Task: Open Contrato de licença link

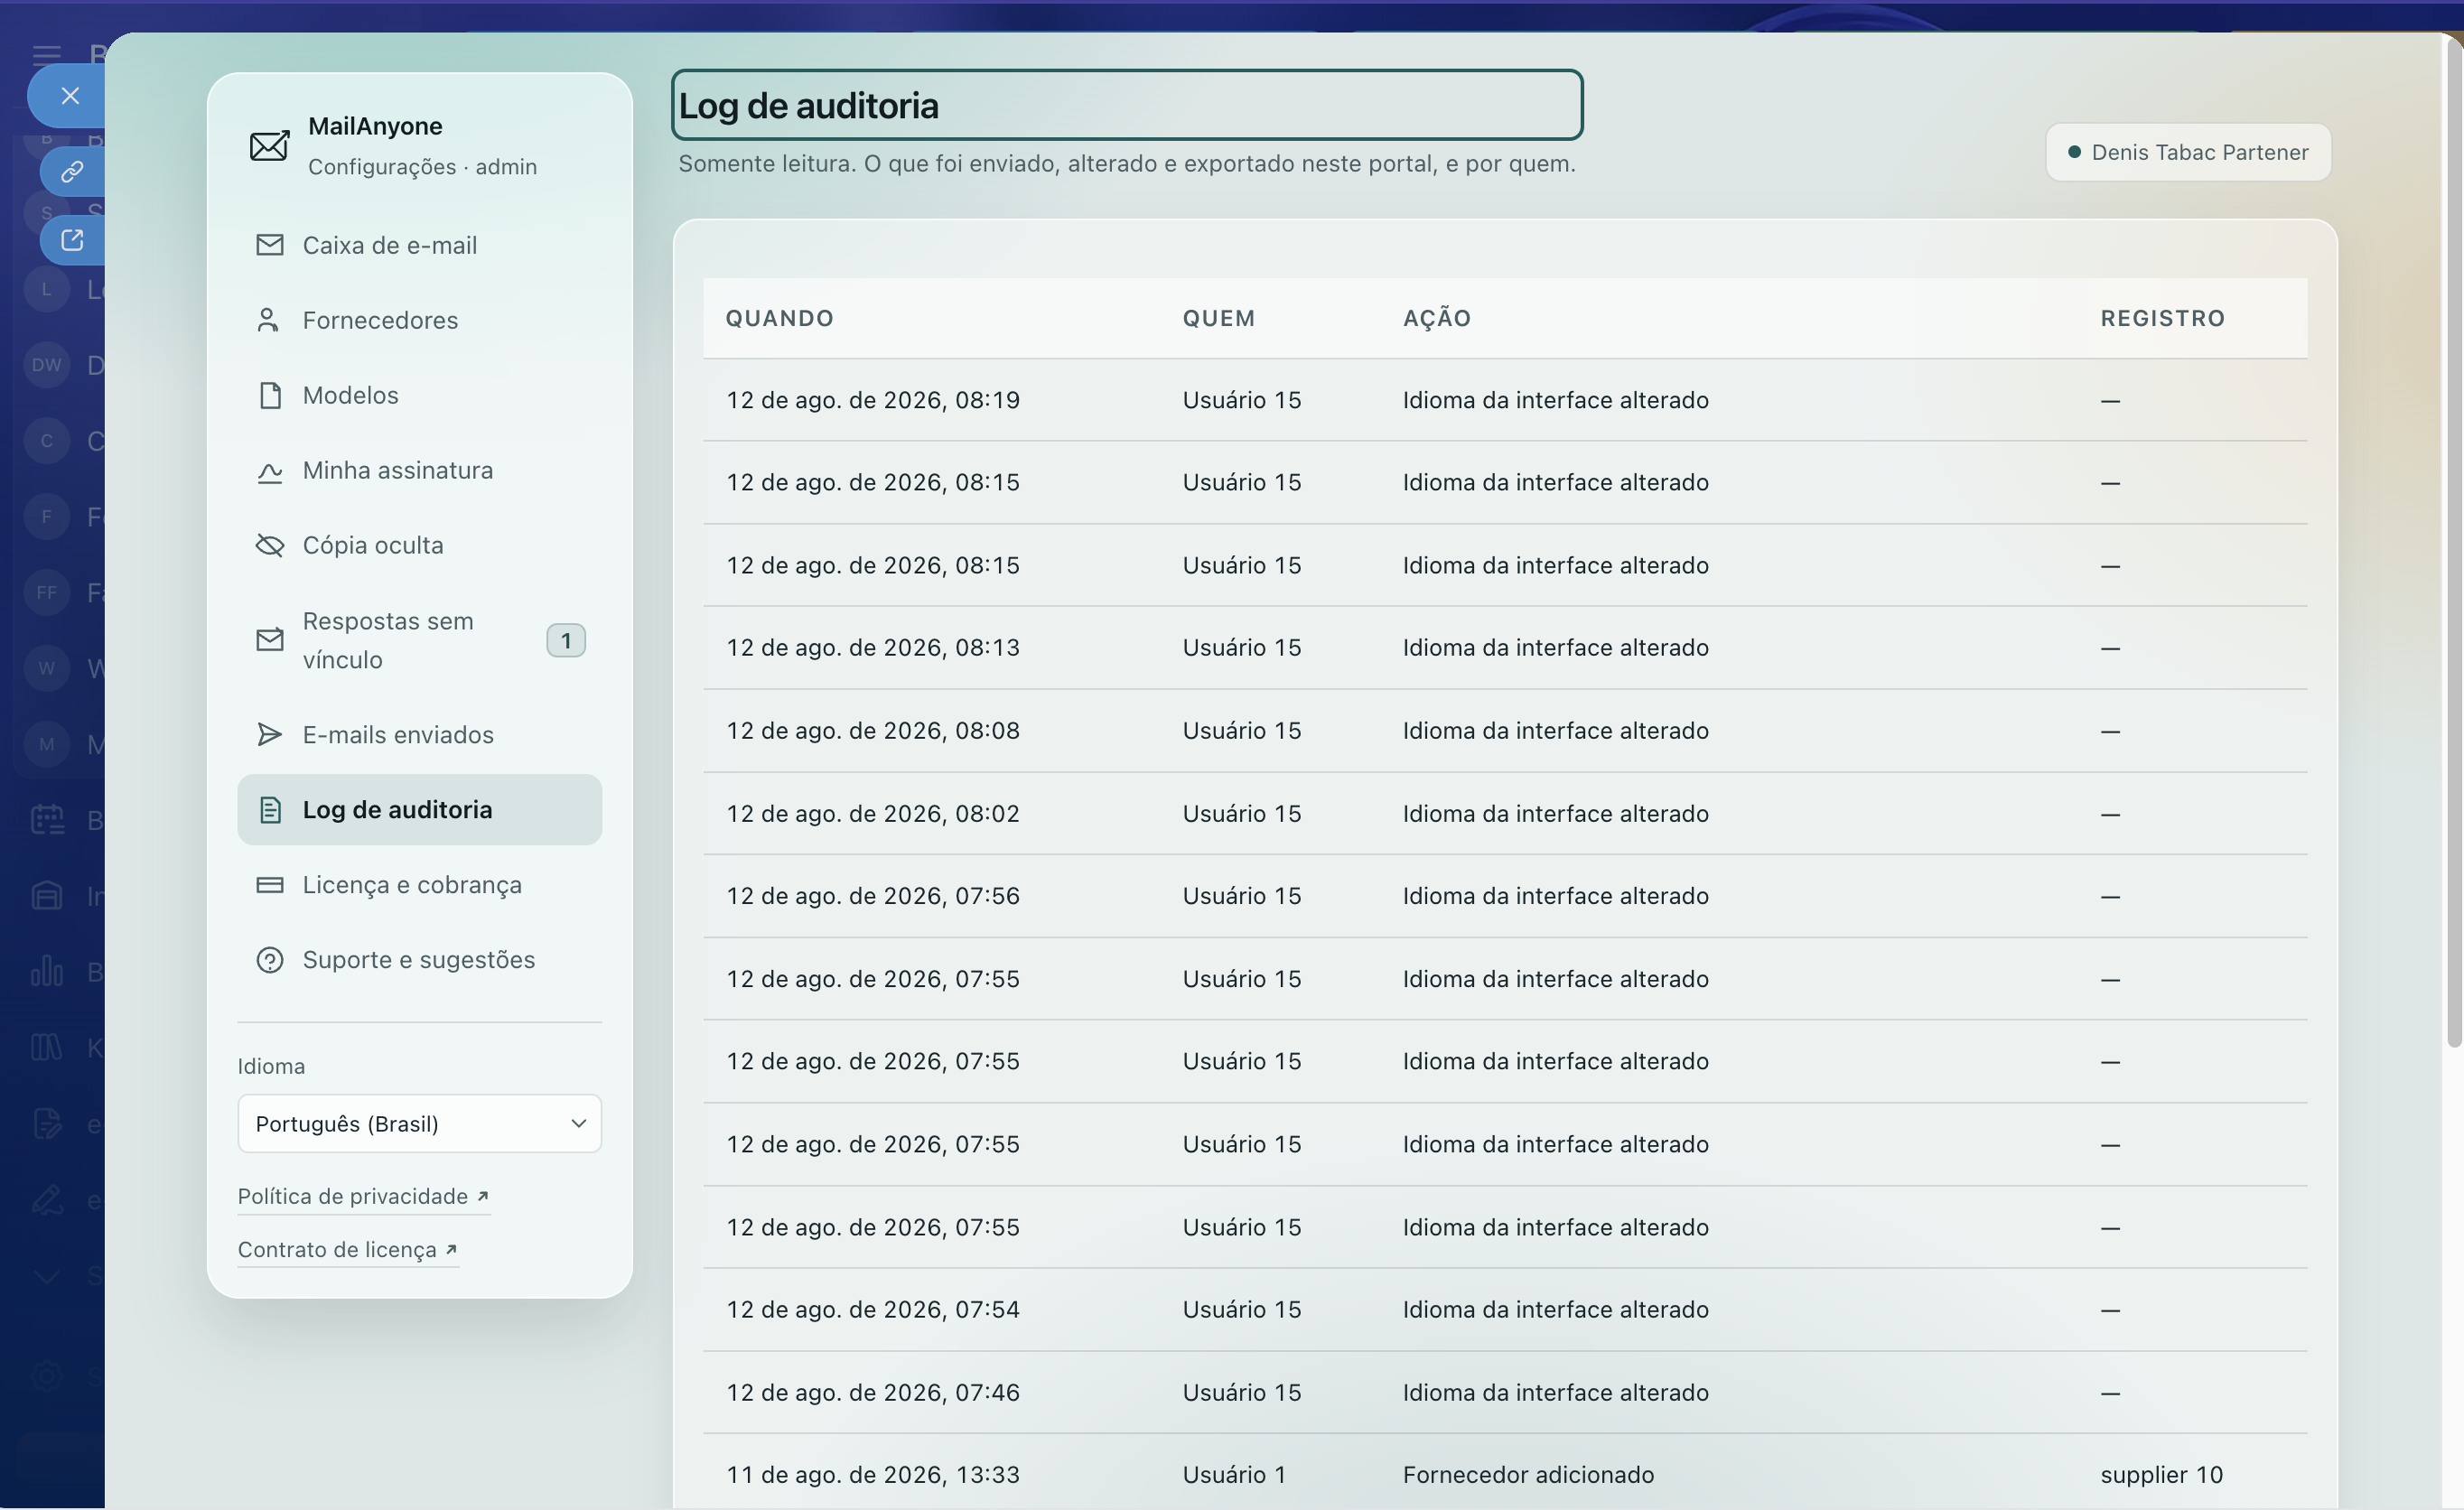Action: (x=347, y=1250)
